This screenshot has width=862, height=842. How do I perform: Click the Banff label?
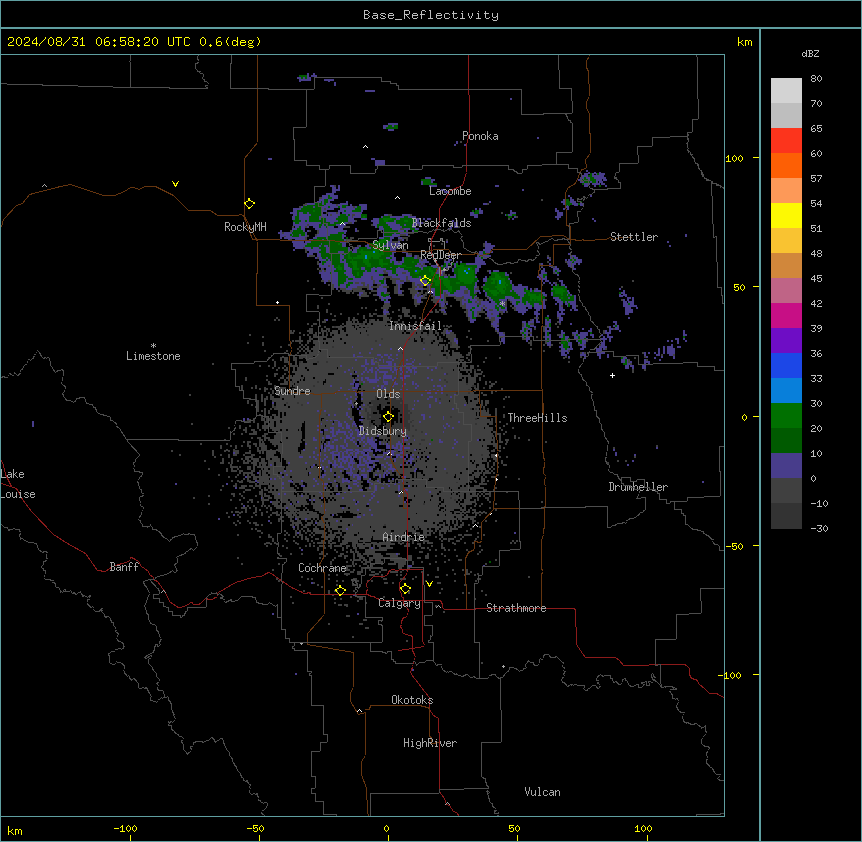coord(124,567)
